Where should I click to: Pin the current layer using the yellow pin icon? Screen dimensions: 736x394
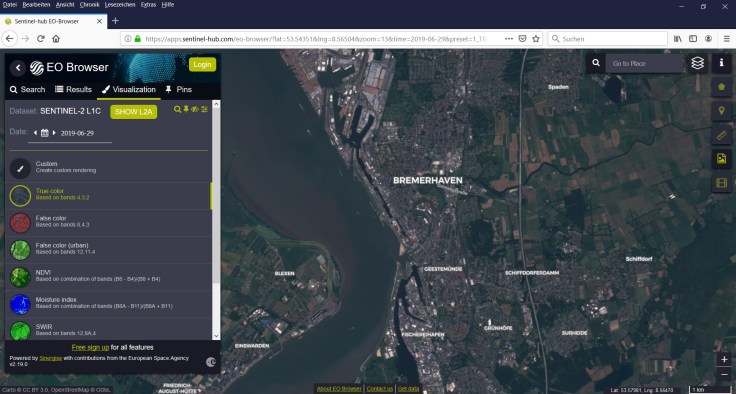186,109
